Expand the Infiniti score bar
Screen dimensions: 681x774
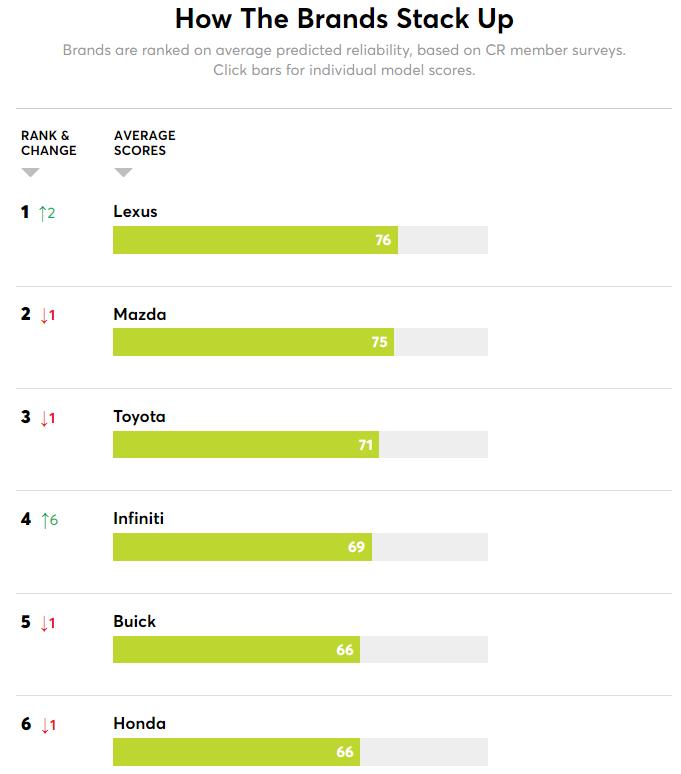click(x=300, y=547)
